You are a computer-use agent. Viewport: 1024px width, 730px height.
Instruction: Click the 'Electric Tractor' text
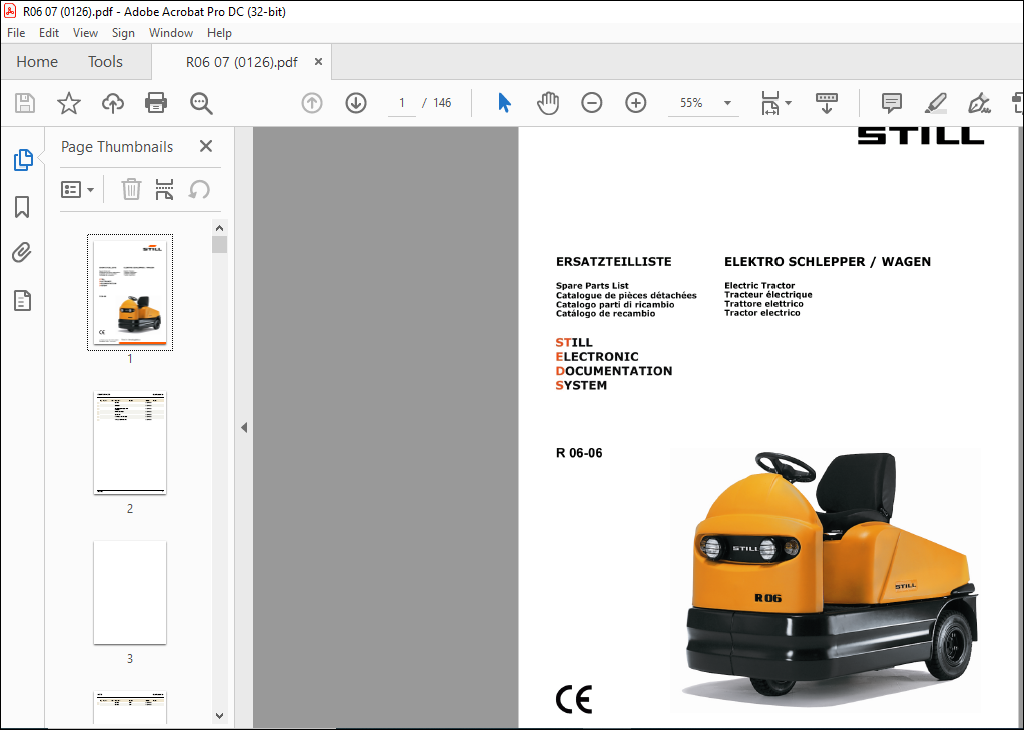coord(760,285)
